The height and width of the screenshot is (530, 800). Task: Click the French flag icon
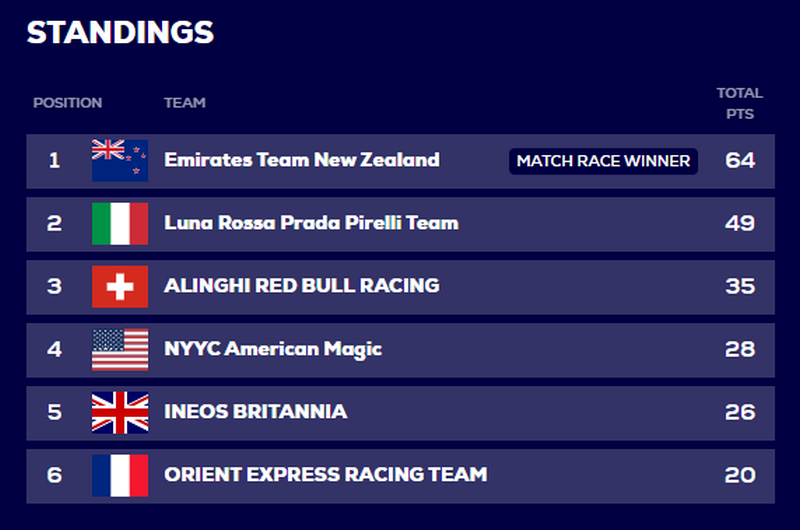click(120, 475)
